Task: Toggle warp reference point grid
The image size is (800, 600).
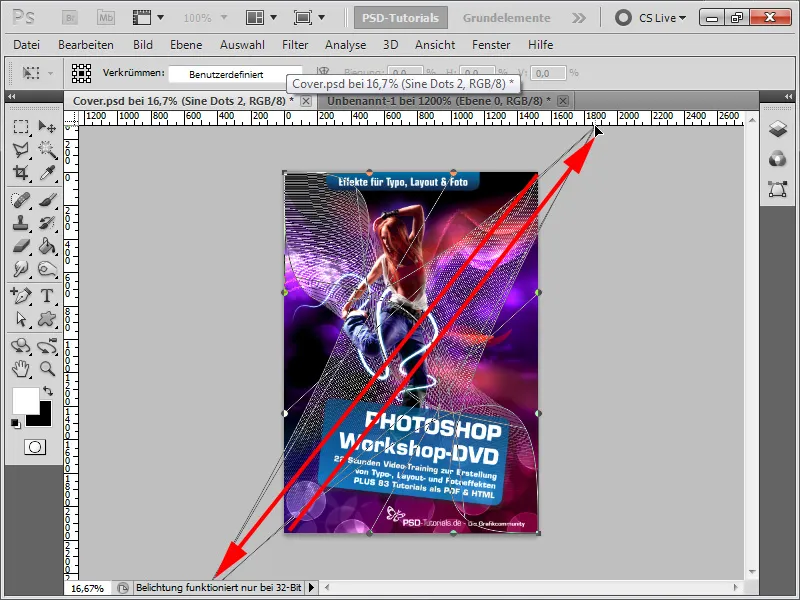Action: 81,73
